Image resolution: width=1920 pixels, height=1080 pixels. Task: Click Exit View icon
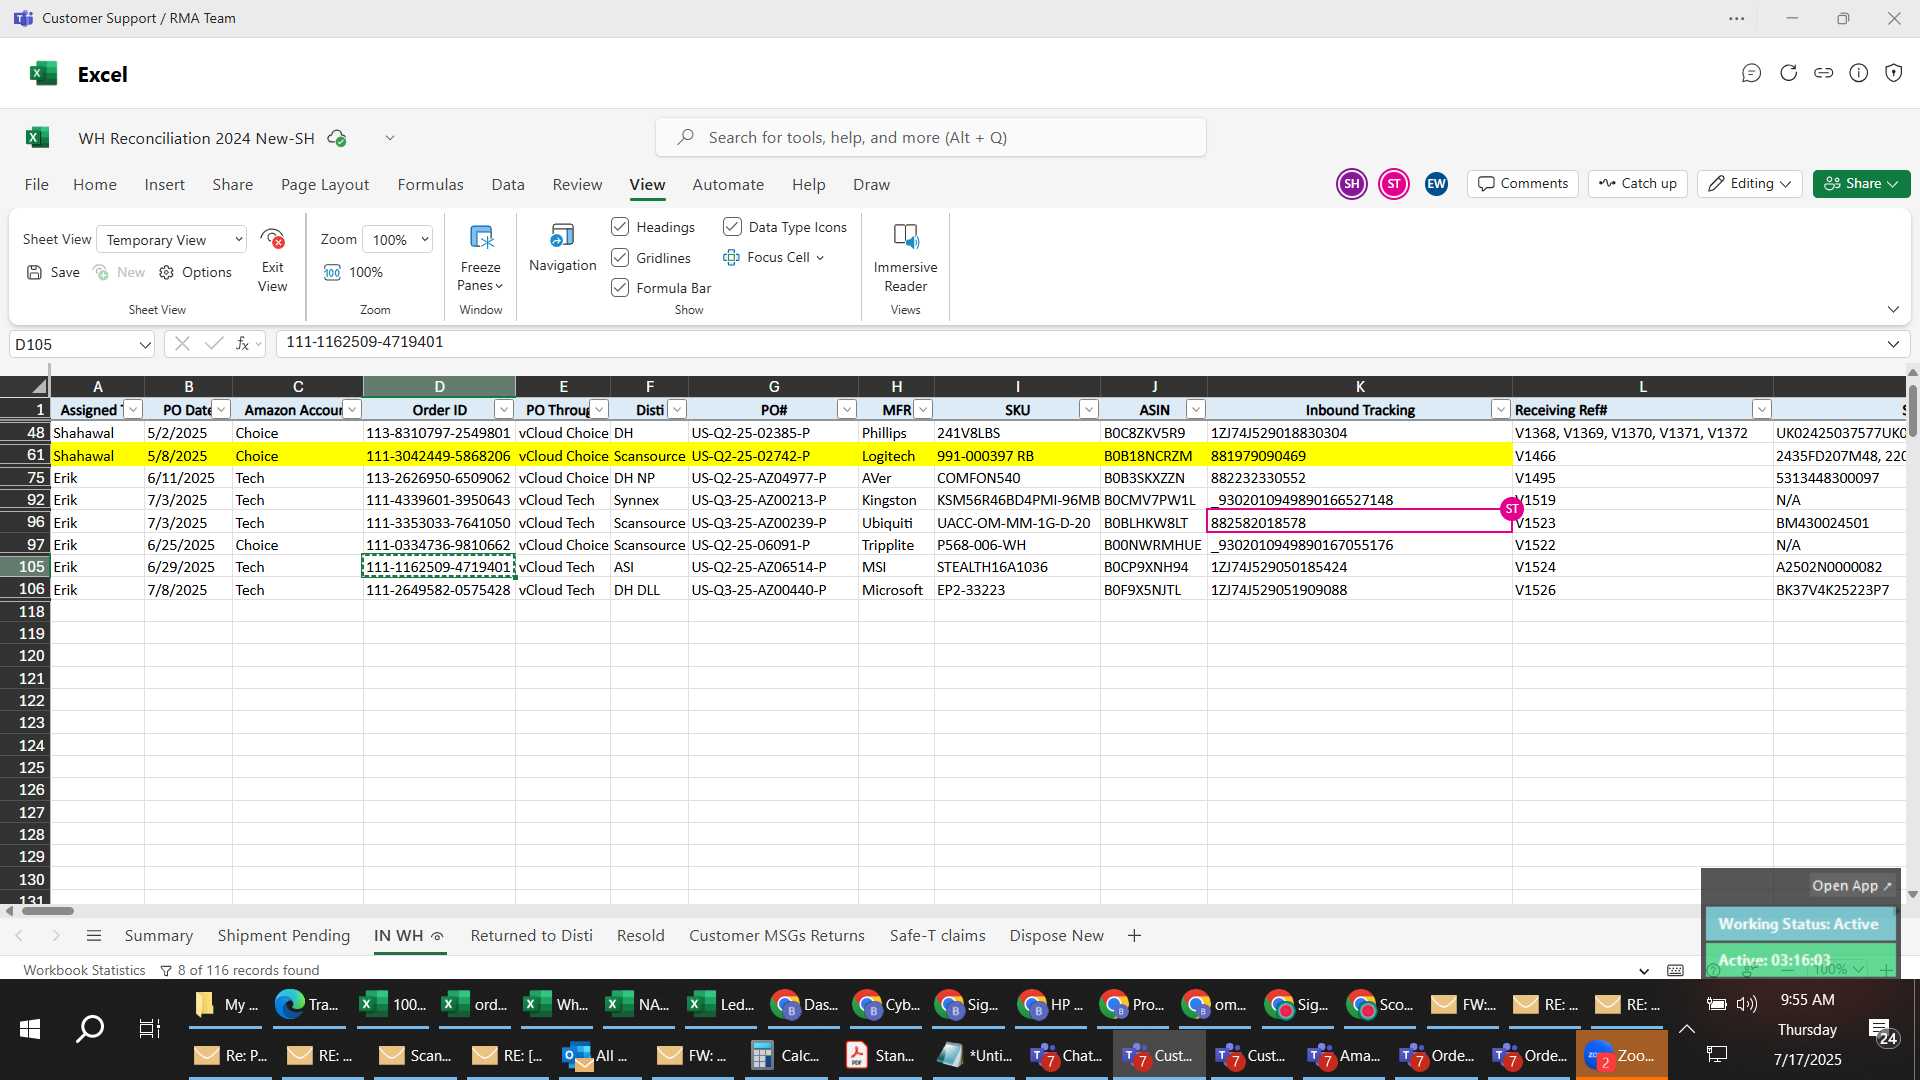coord(272,239)
